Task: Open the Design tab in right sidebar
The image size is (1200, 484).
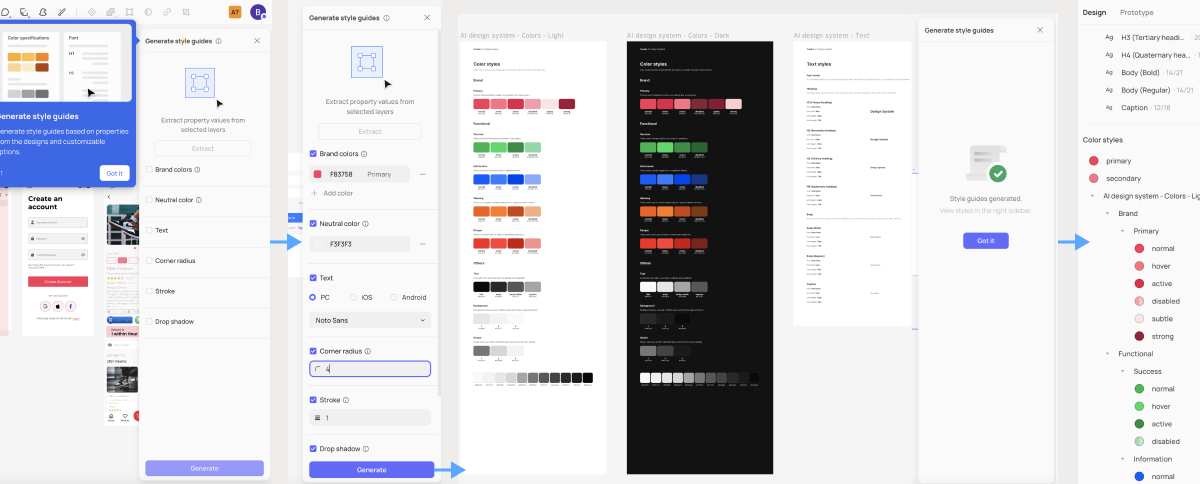Action: [x=1094, y=12]
